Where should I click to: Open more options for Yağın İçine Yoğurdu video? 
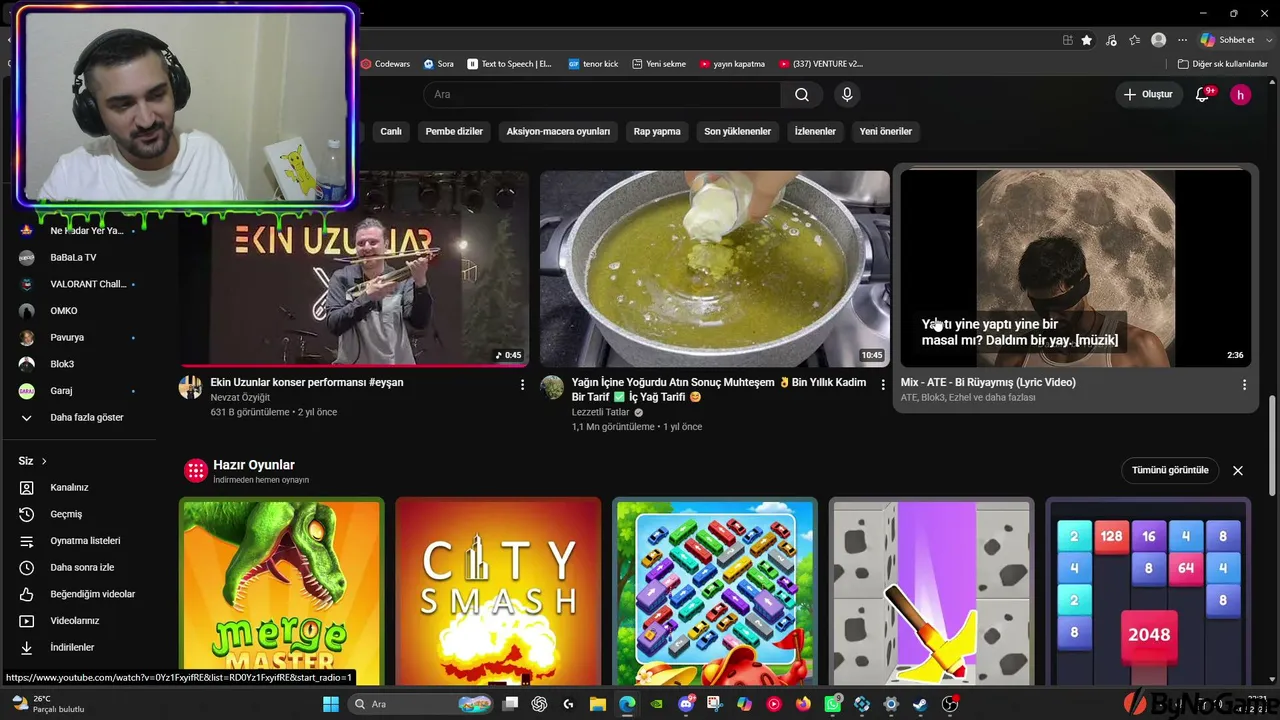pyautogui.click(x=883, y=384)
